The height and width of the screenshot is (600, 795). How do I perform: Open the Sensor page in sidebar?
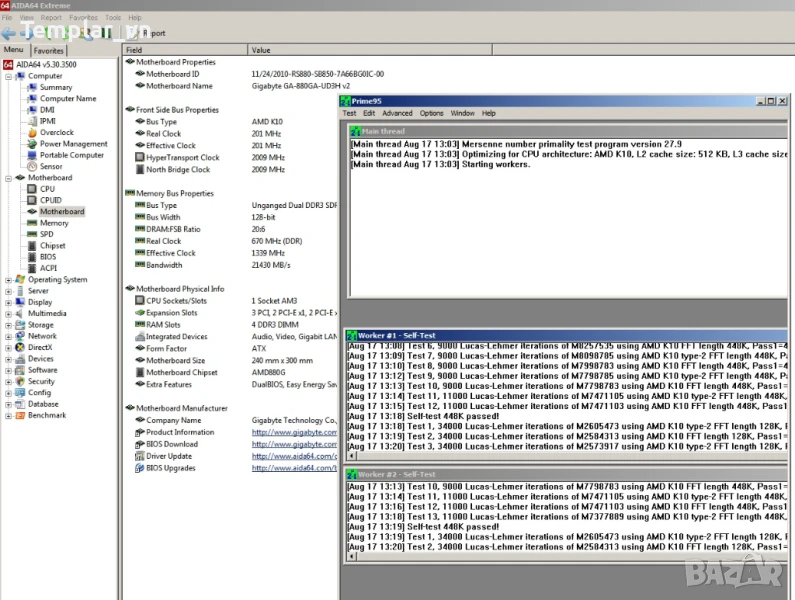coord(50,166)
